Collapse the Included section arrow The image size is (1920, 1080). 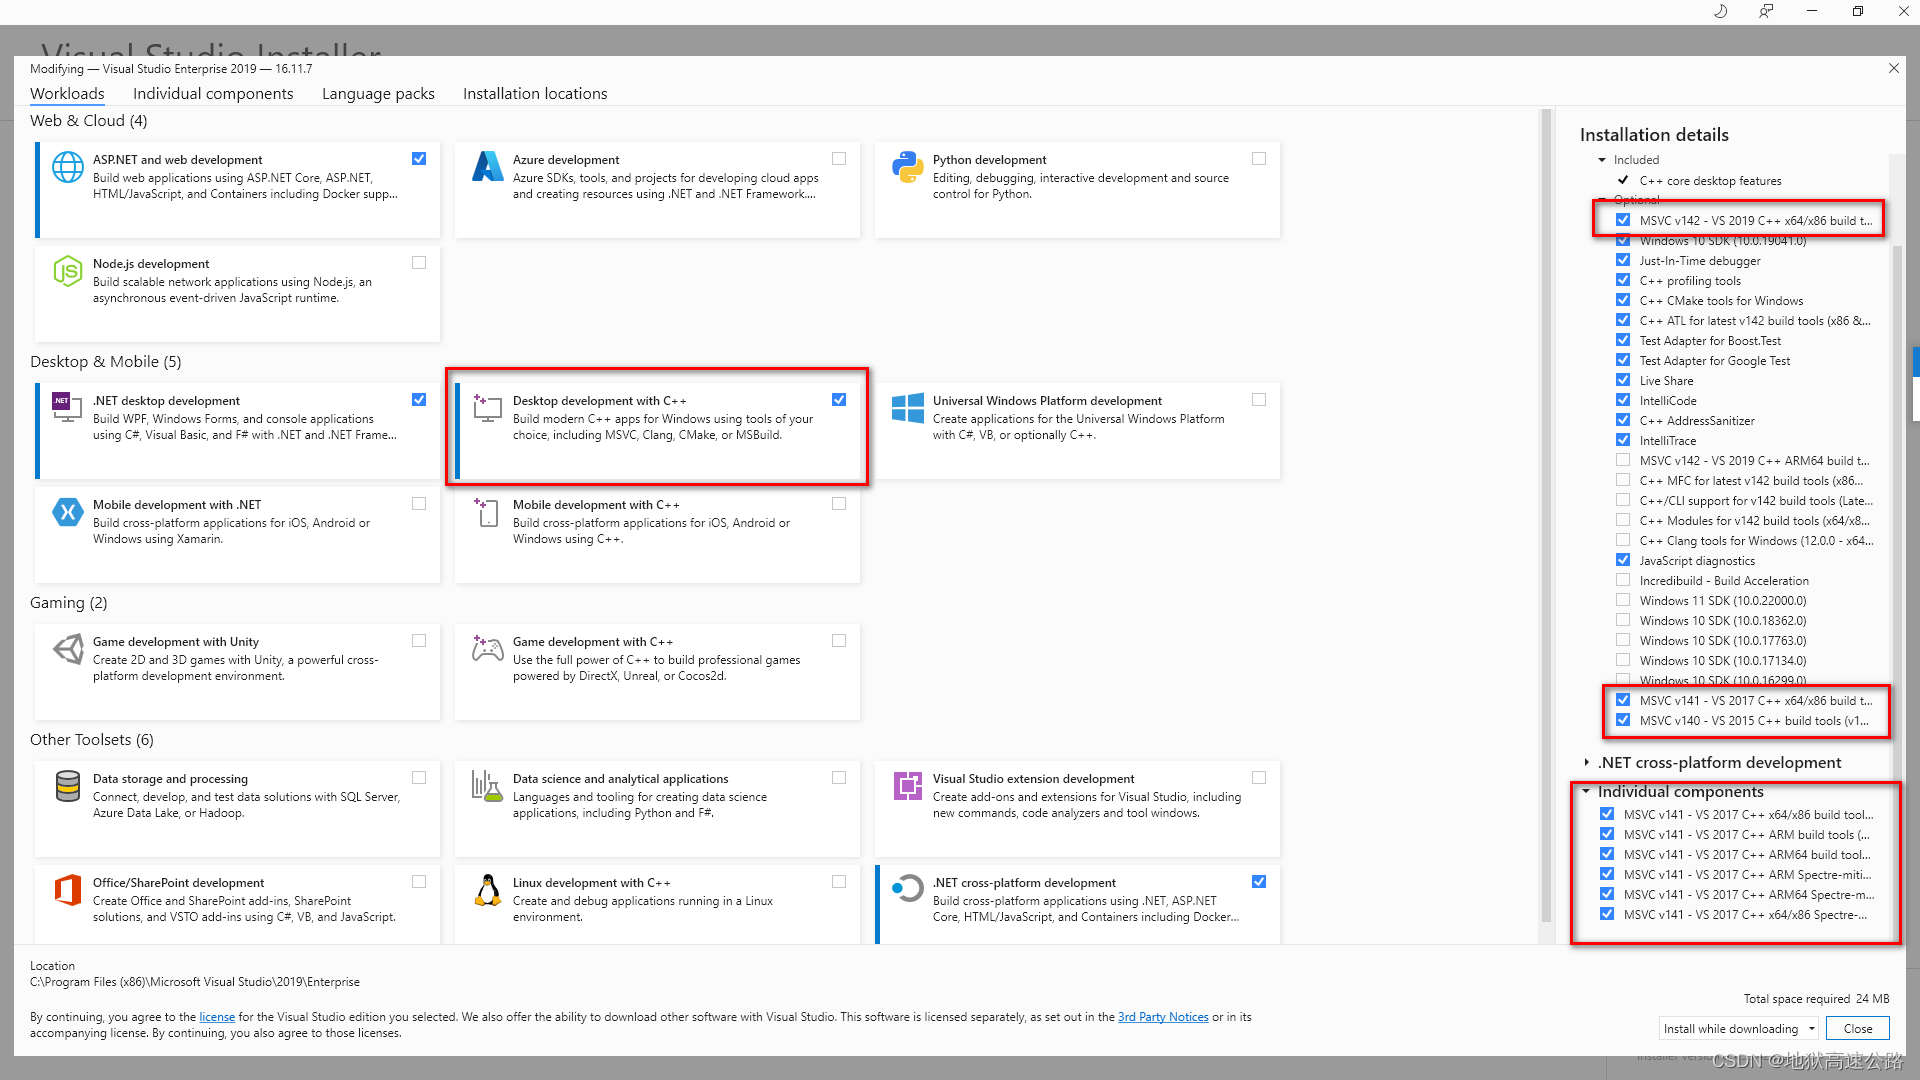[1602, 160]
